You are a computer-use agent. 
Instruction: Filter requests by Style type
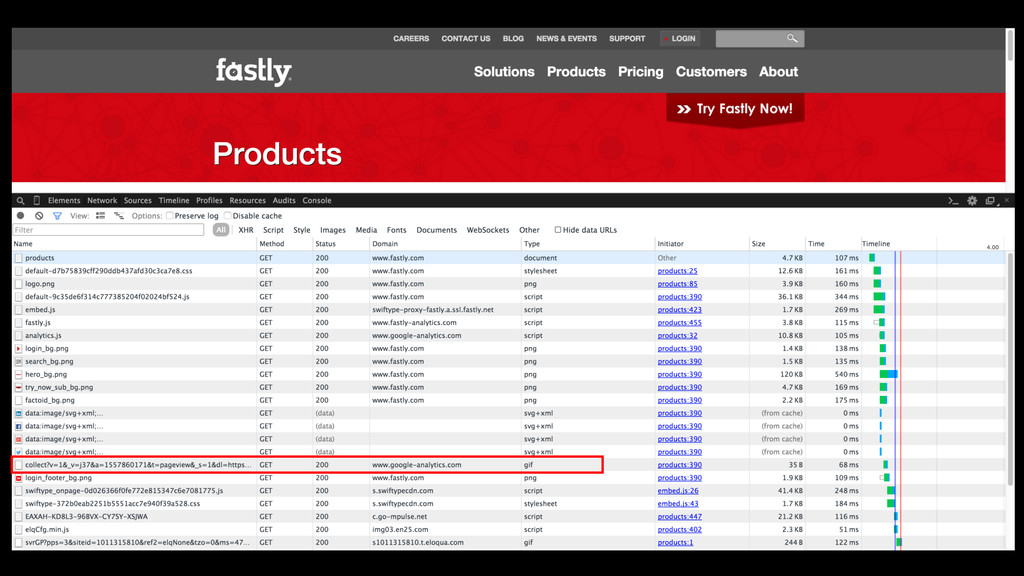click(x=302, y=230)
